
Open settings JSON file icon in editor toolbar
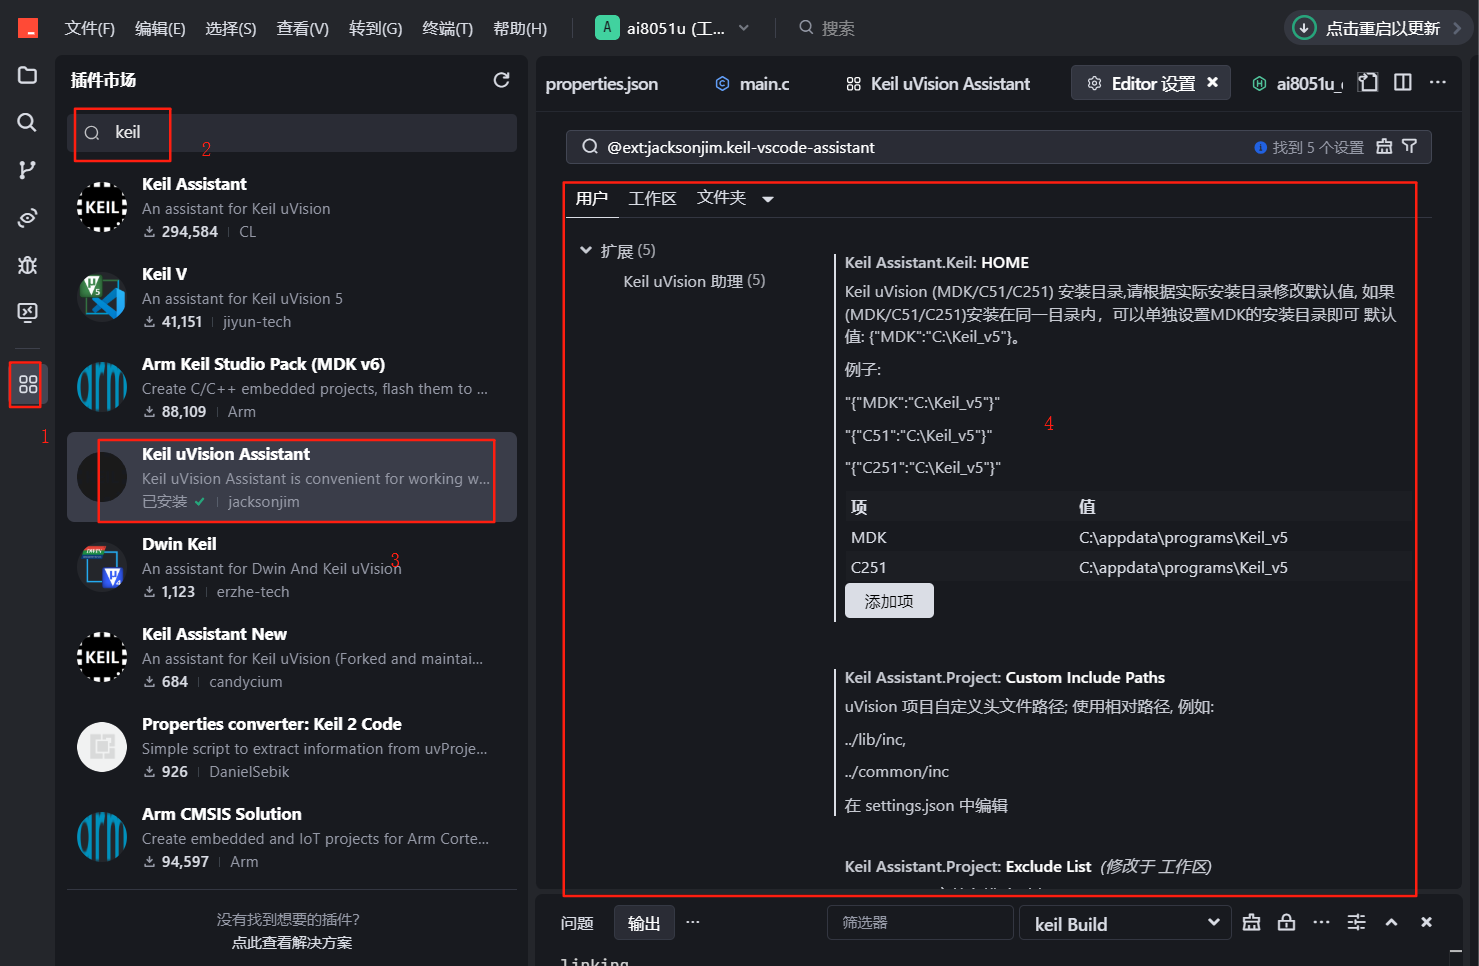(x=1368, y=83)
